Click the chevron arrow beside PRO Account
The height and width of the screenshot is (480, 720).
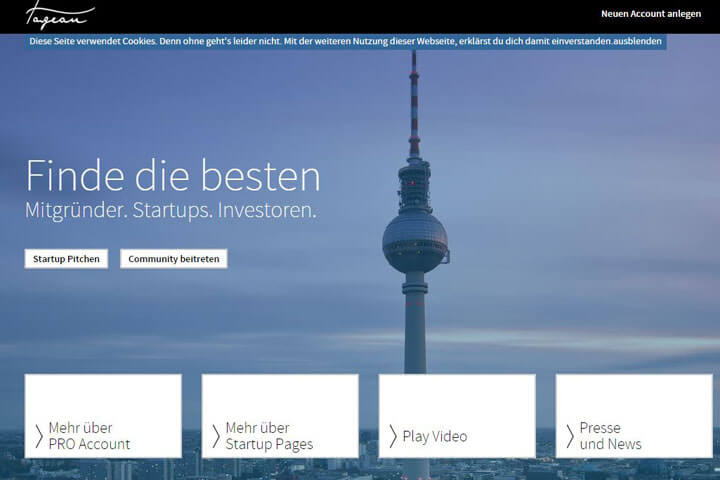39,436
